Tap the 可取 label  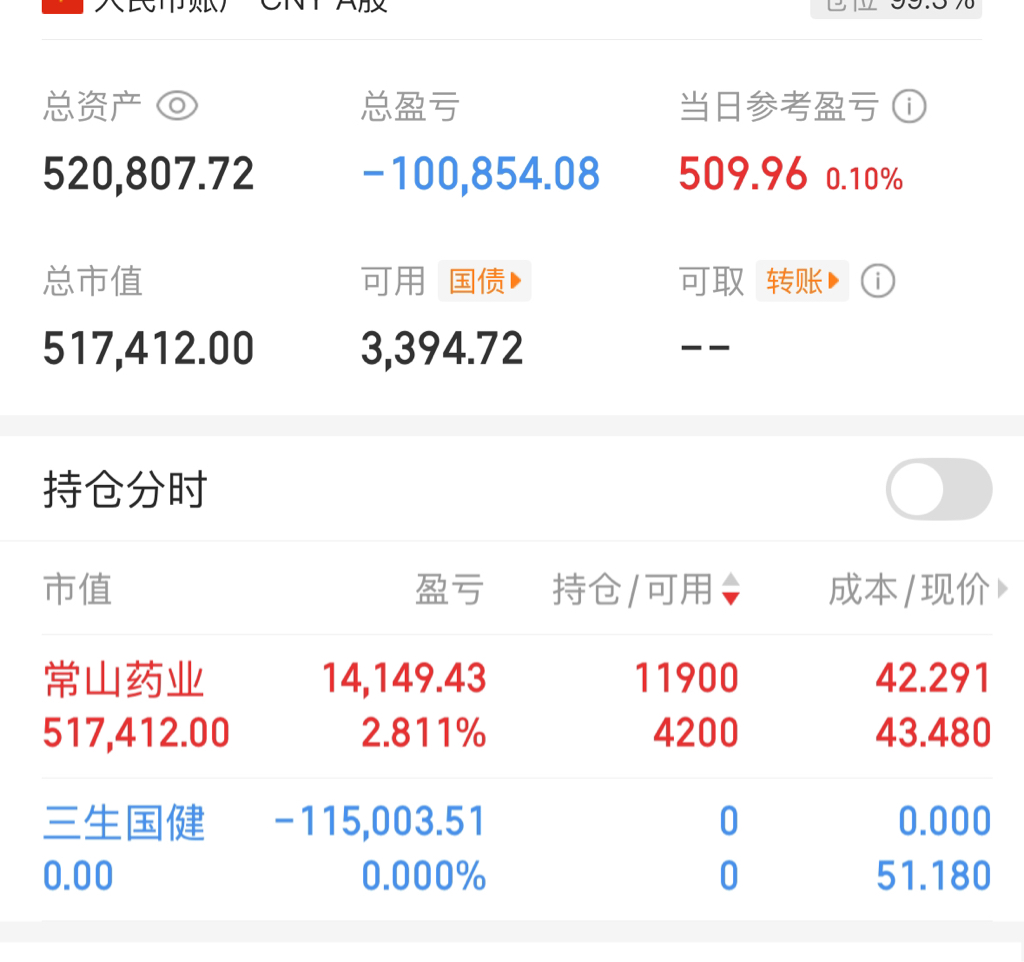(712, 281)
